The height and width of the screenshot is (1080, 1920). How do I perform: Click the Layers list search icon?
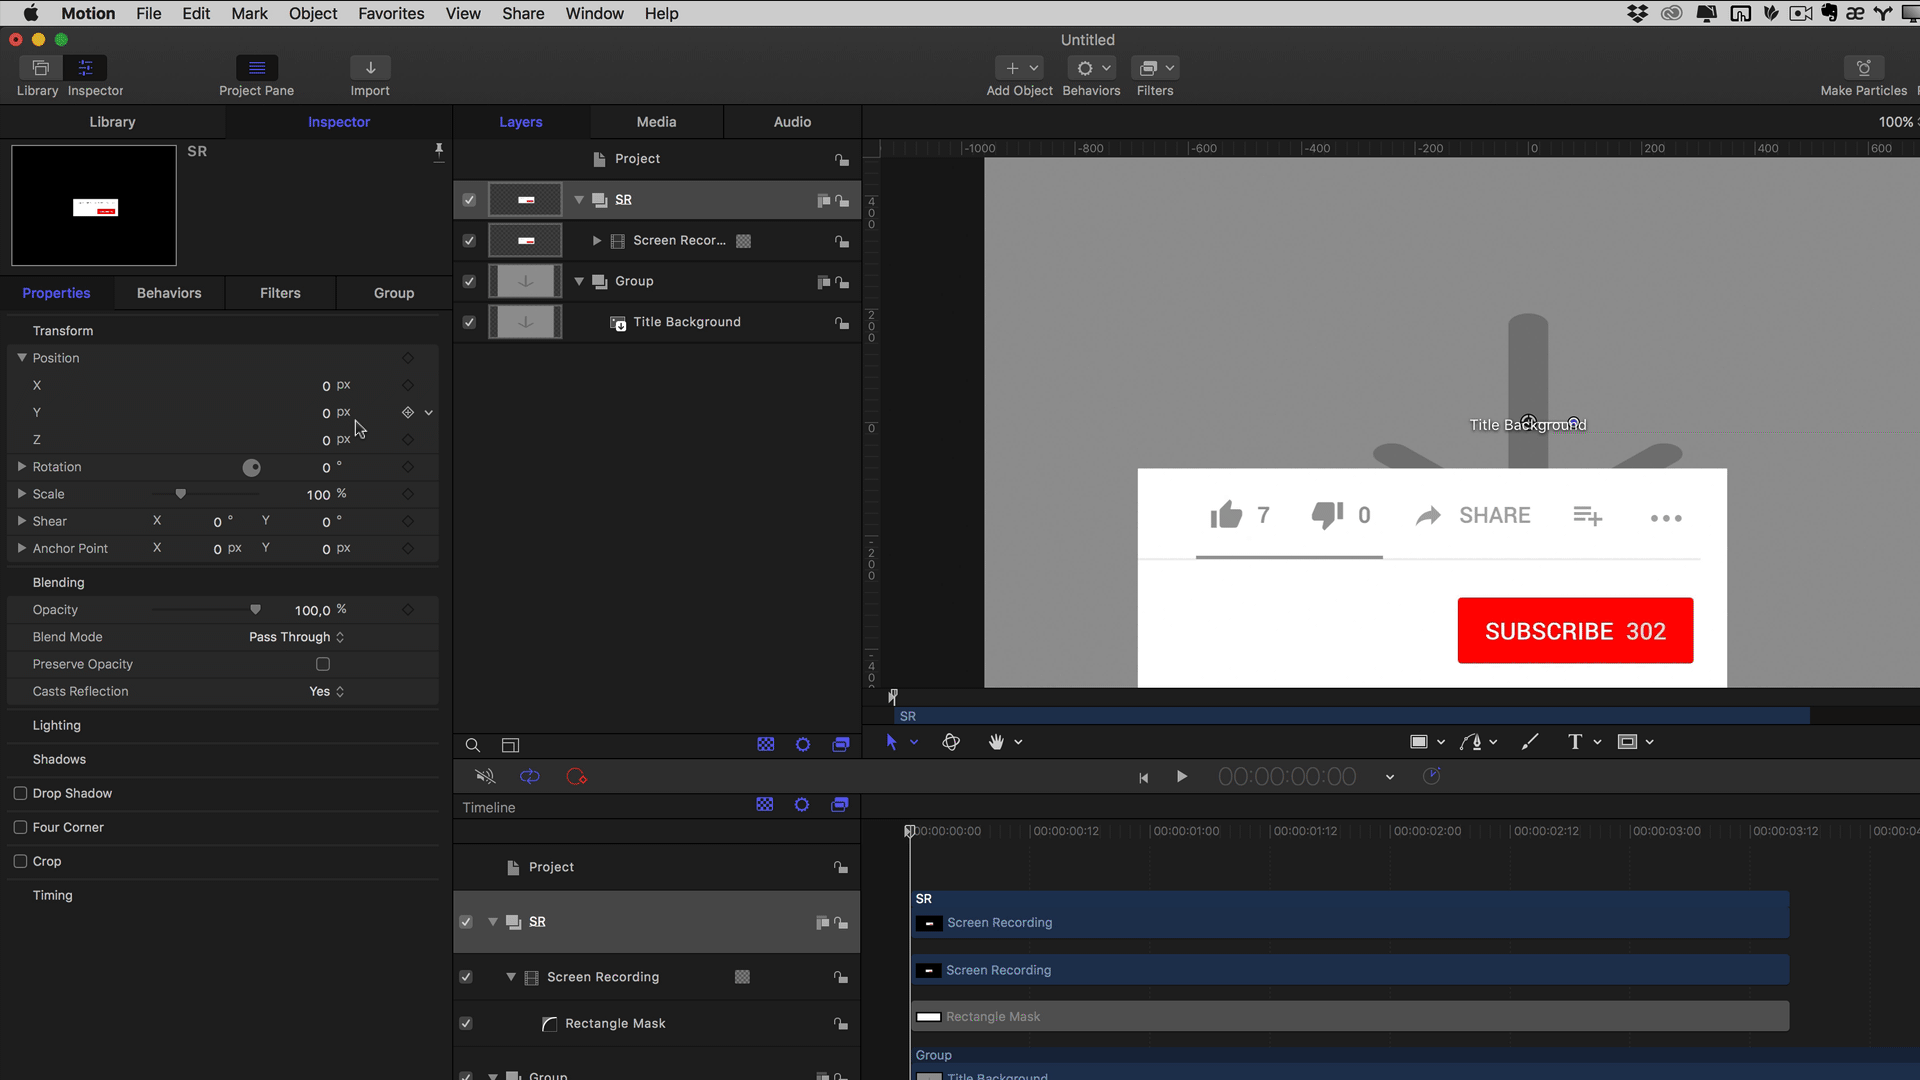coord(473,745)
